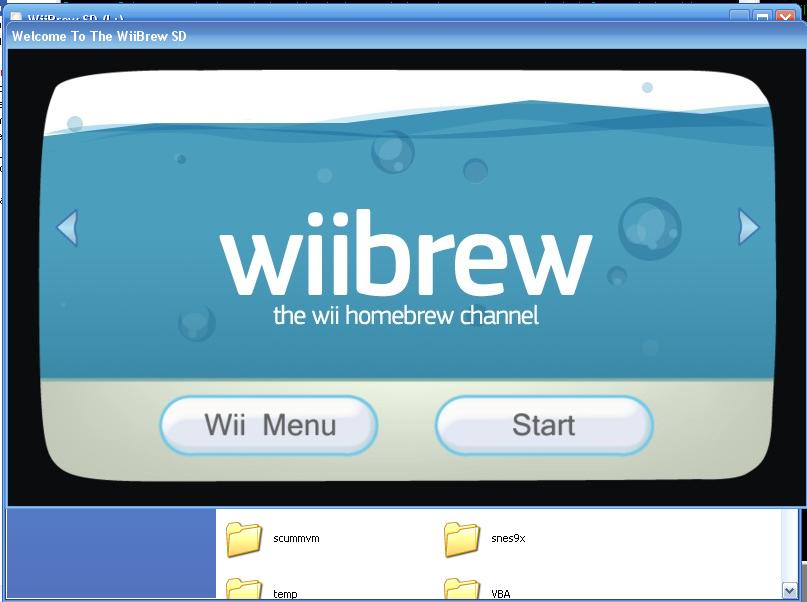Click the left arrow on the channel screen
807x602 pixels.
[68, 227]
